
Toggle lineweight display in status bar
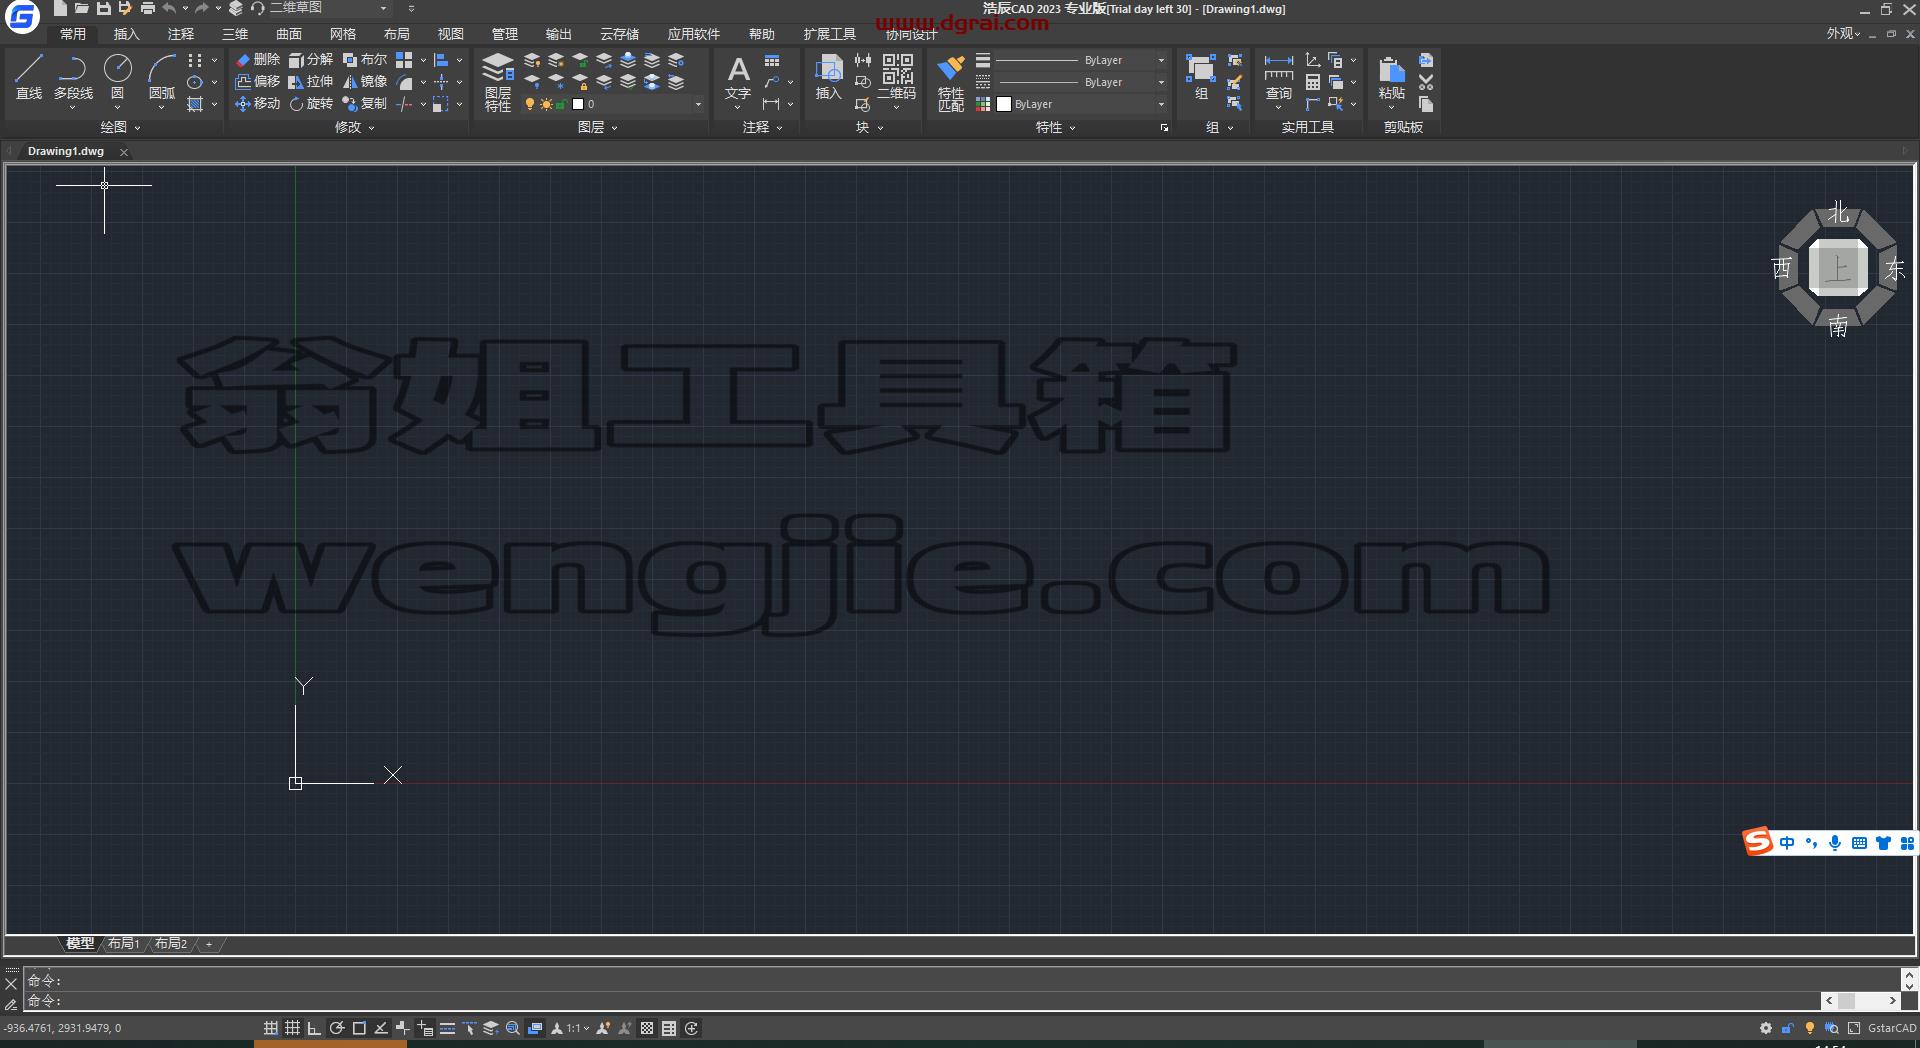(447, 1028)
